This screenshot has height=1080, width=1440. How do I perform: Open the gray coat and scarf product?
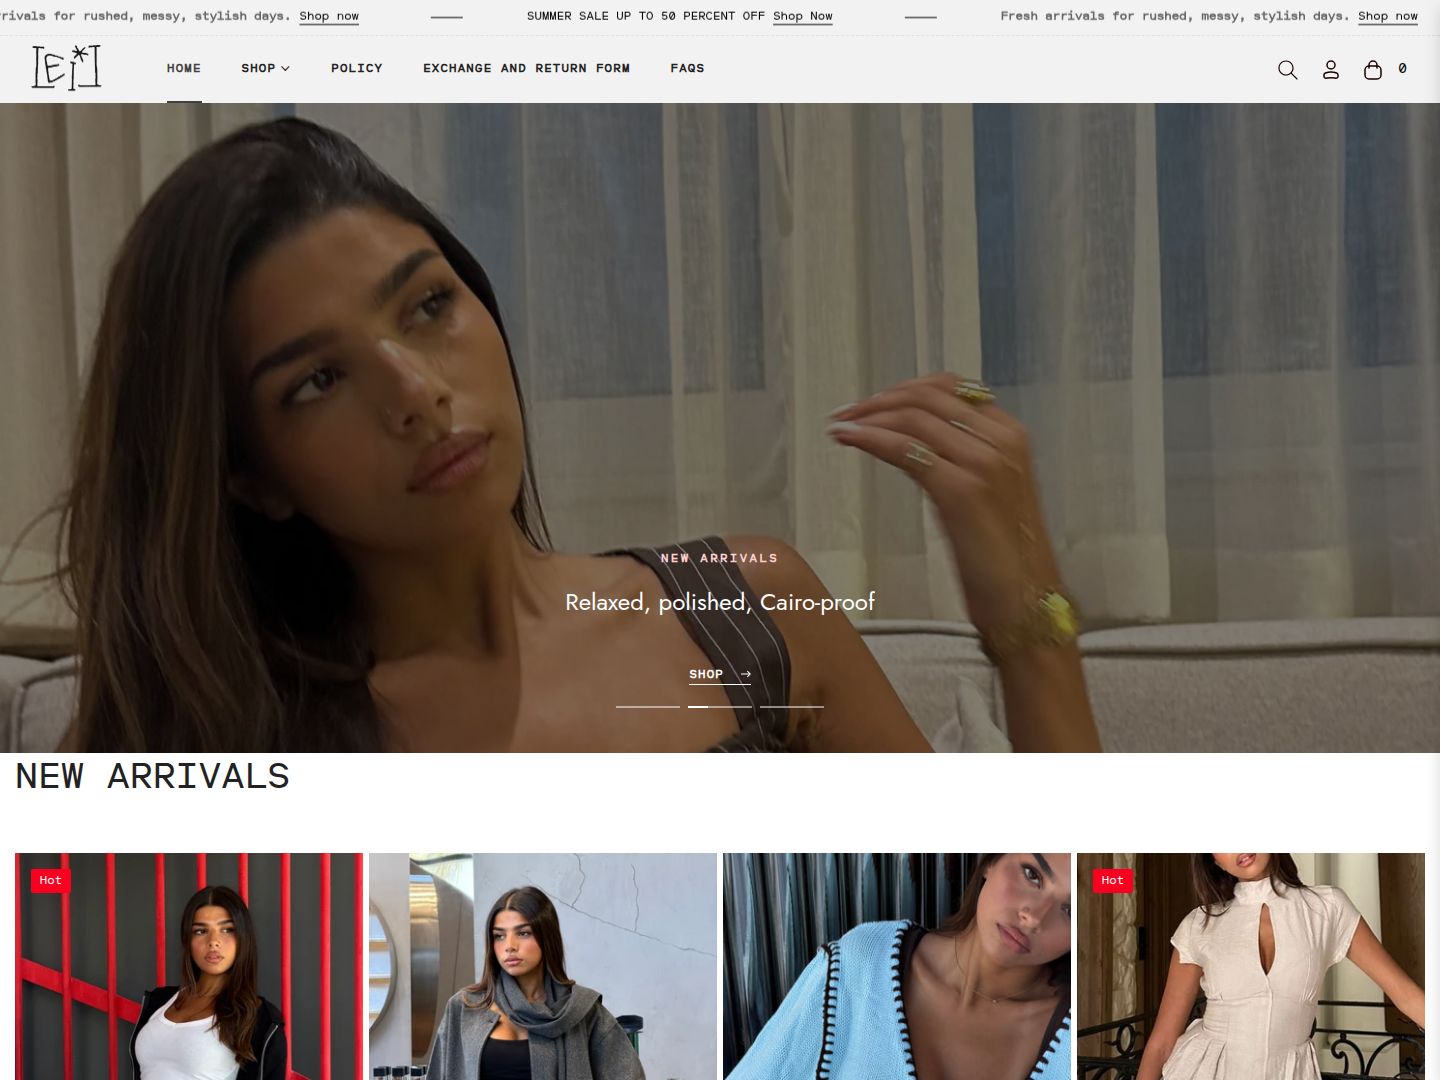click(x=543, y=966)
